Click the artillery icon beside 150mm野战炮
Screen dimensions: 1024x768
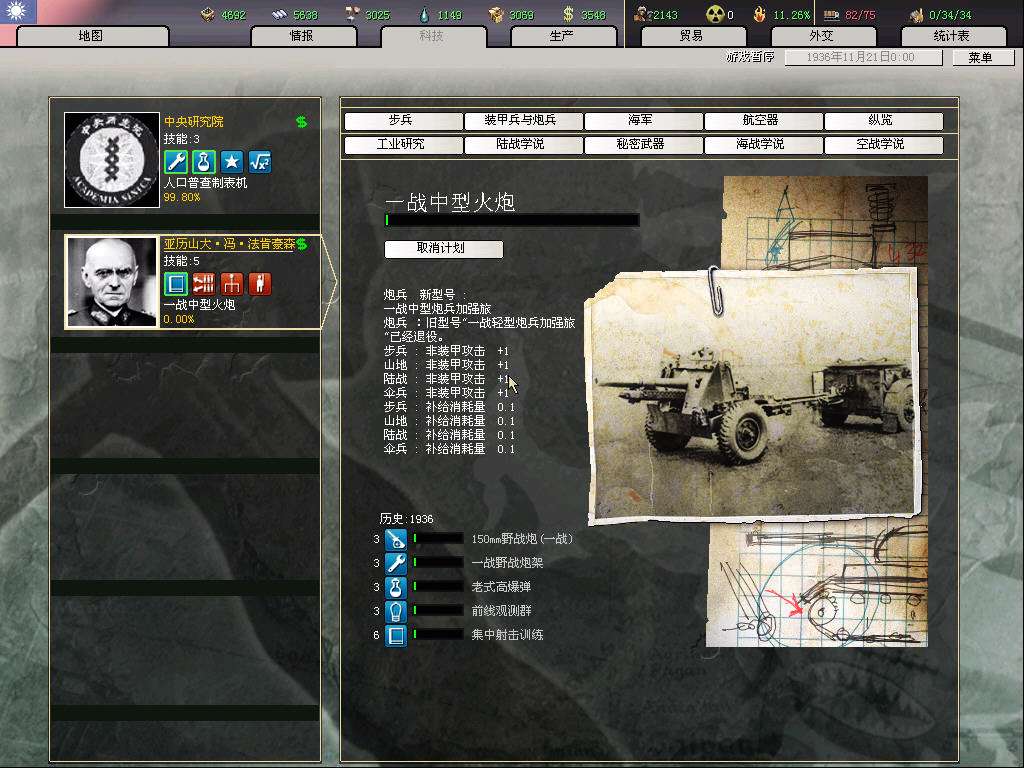[396, 539]
